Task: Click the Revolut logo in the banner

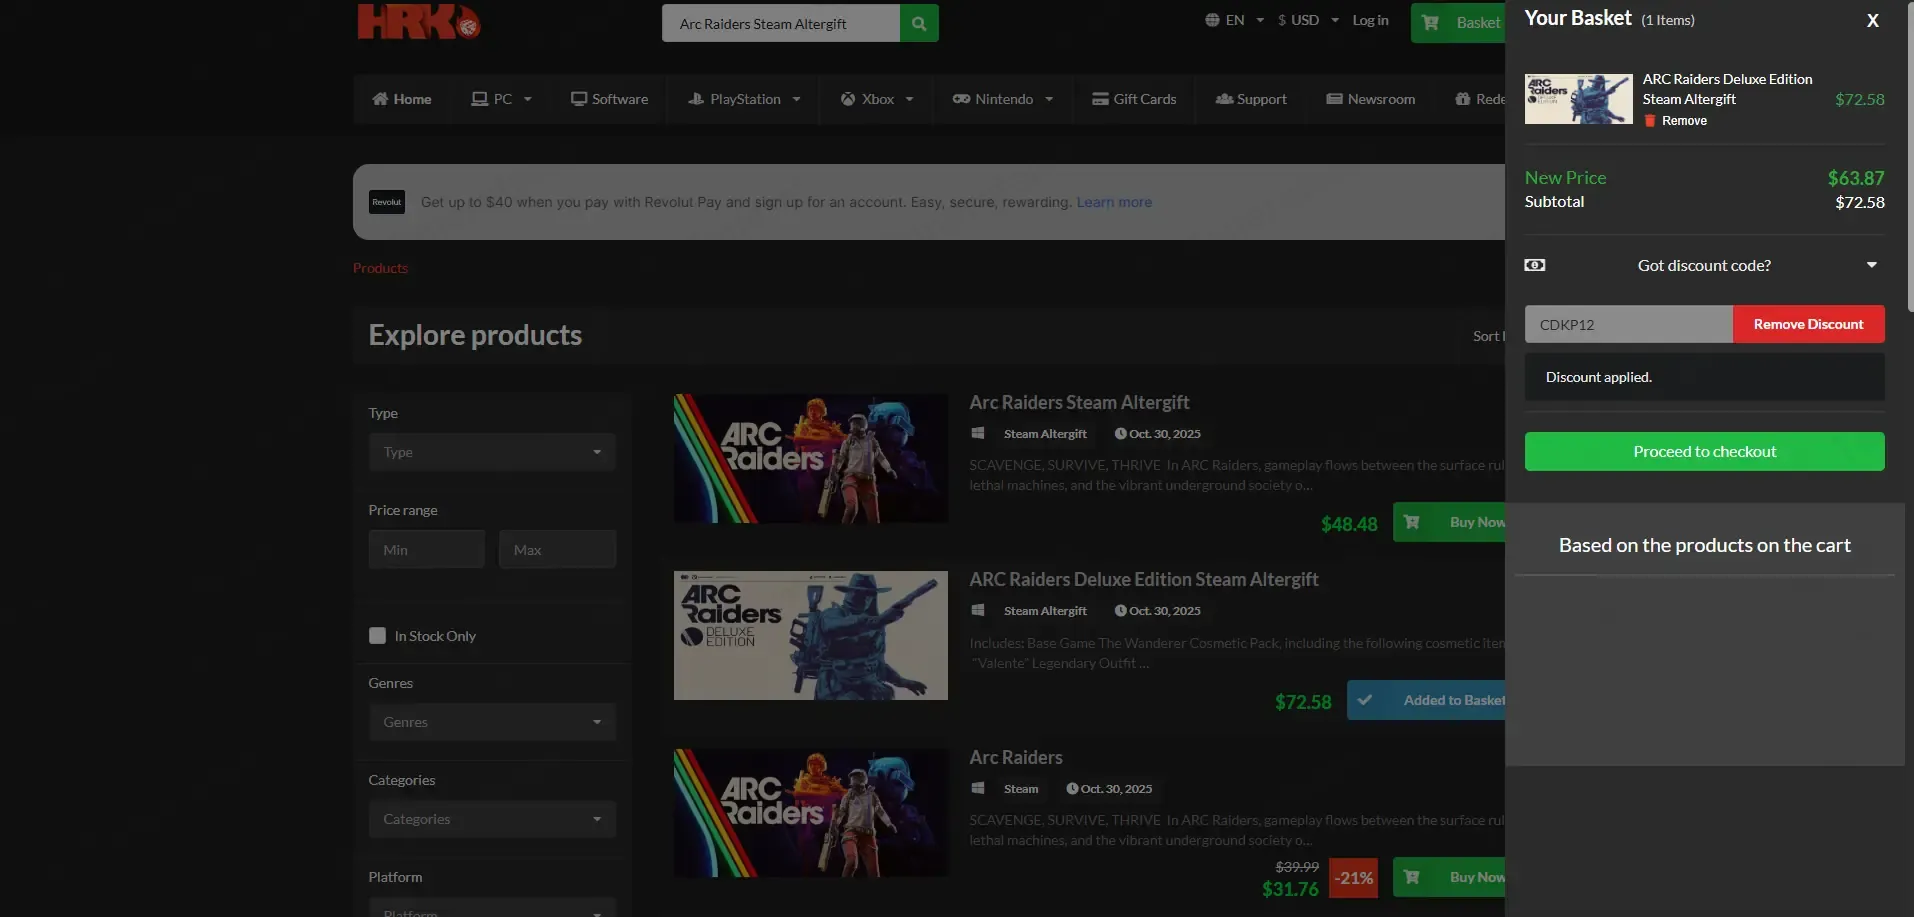Action: click(387, 202)
